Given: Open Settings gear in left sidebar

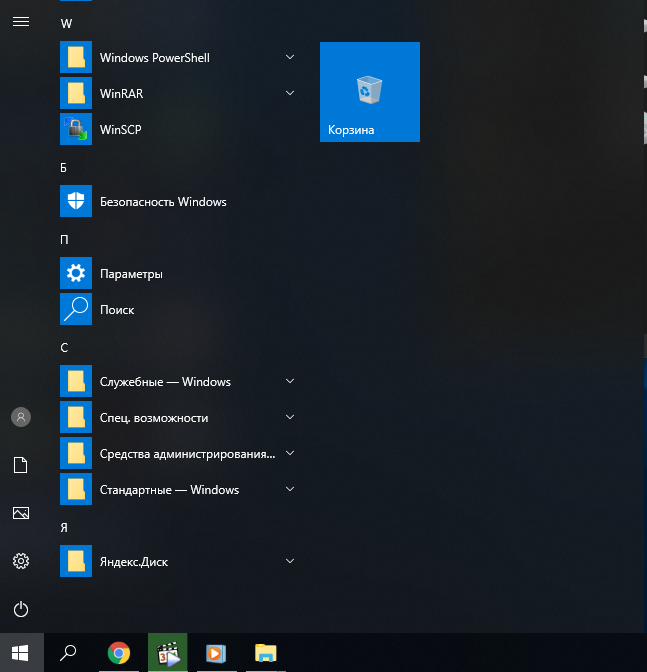Looking at the screenshot, I should [x=21, y=561].
